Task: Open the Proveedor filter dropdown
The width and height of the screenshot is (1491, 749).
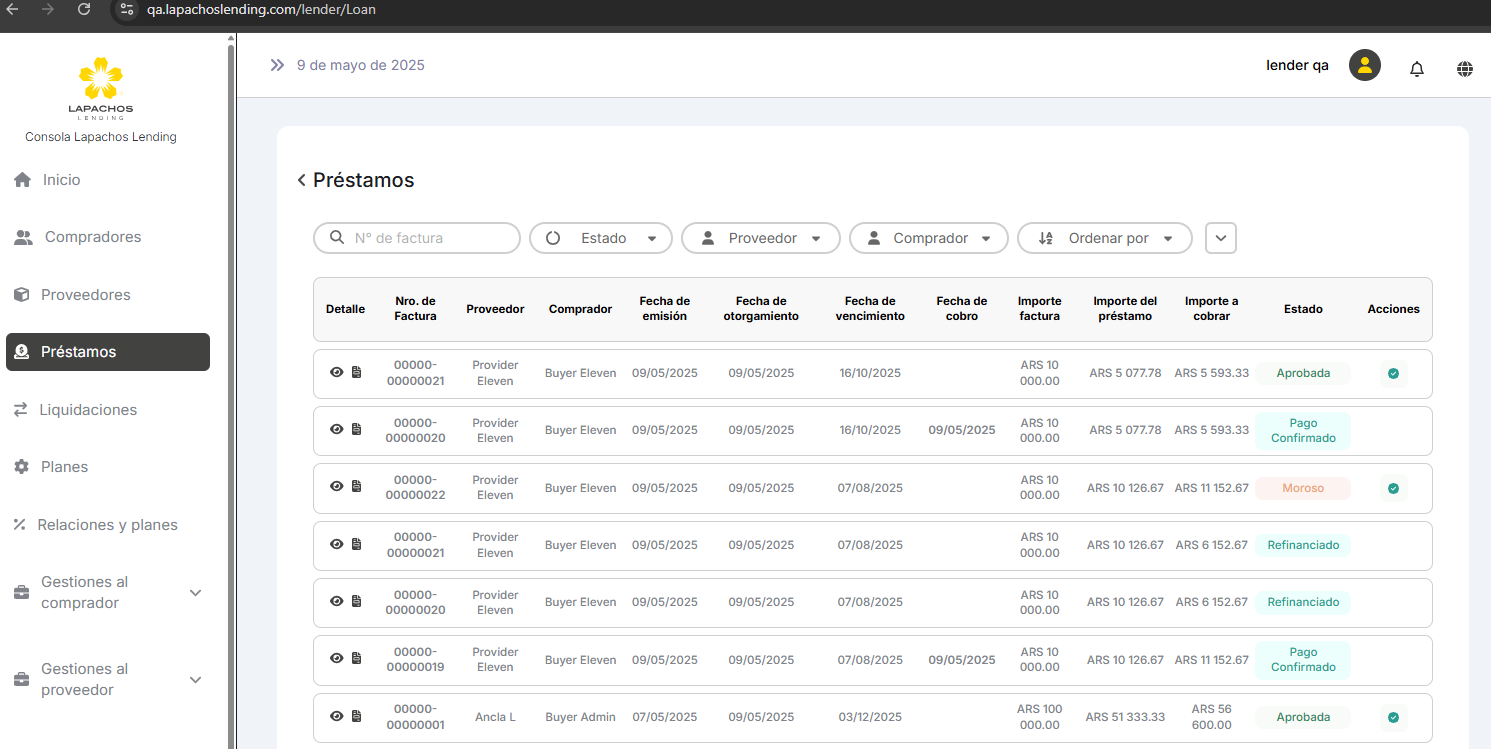Action: point(760,238)
